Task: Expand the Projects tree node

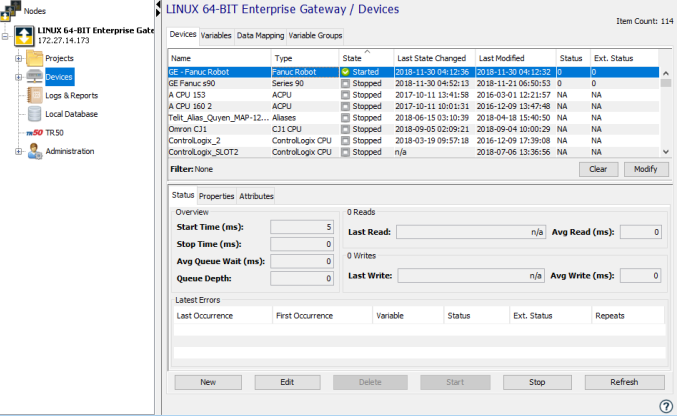Action: pos(18,59)
